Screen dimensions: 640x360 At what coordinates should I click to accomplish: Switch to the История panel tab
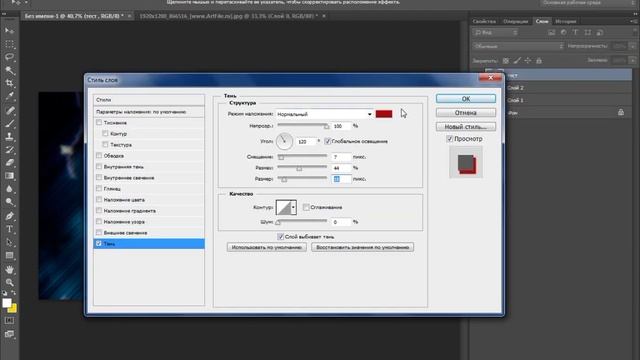point(566,21)
